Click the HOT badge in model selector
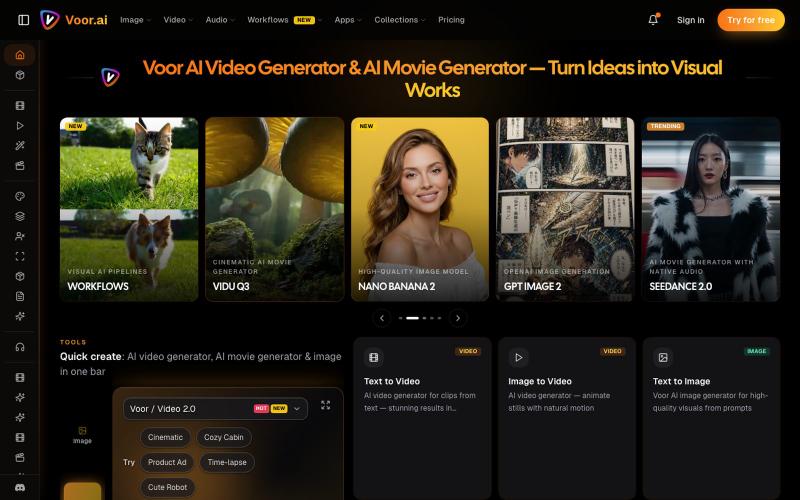Screen dimensions: 800x500 tap(261, 409)
